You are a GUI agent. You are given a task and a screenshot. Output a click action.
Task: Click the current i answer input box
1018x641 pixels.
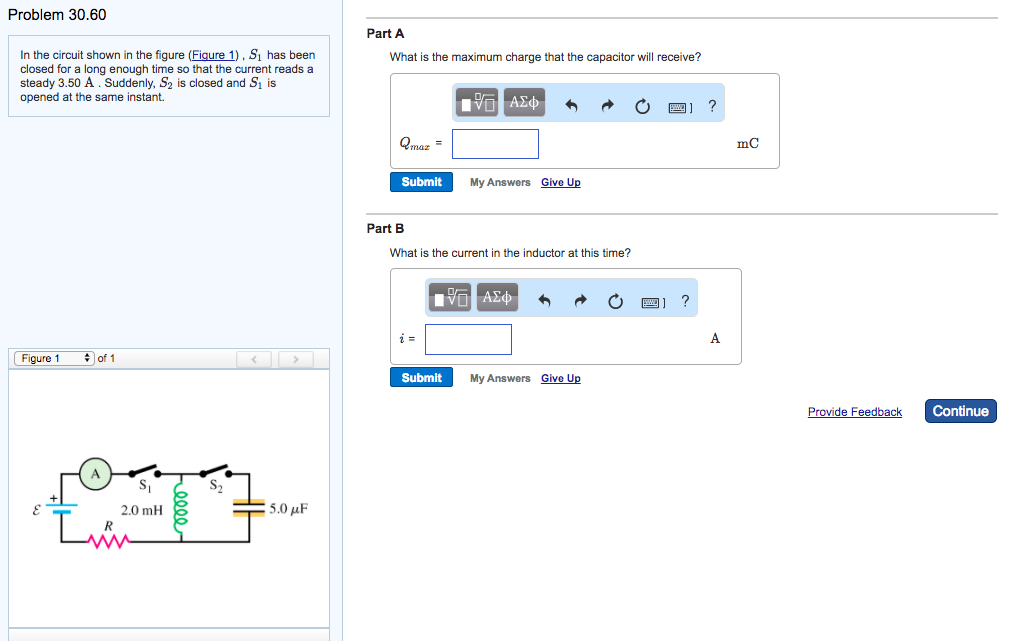click(468, 339)
